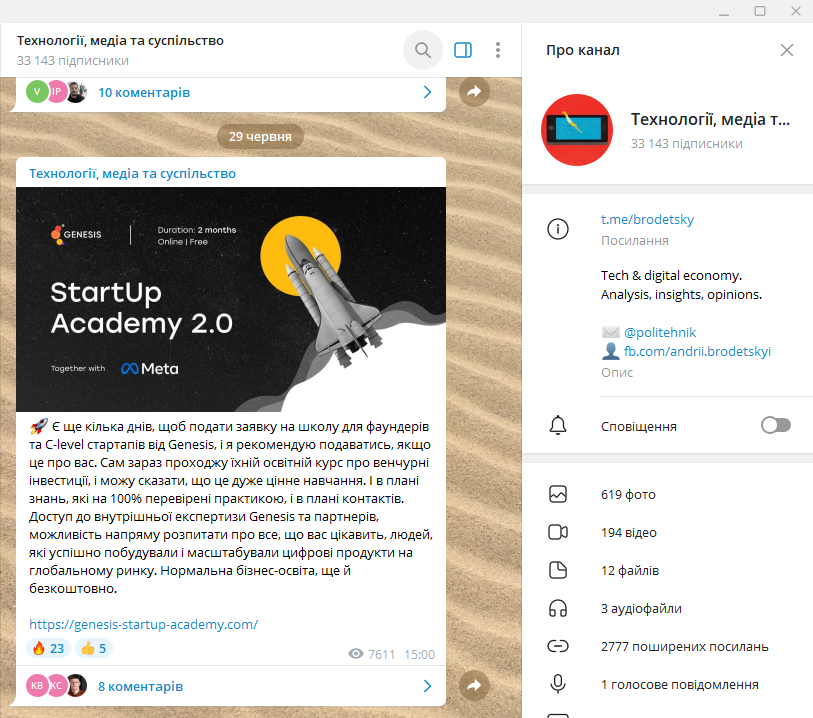Click the subscriber count under the header title
The width and height of the screenshot is (813, 718).
click(x=73, y=61)
